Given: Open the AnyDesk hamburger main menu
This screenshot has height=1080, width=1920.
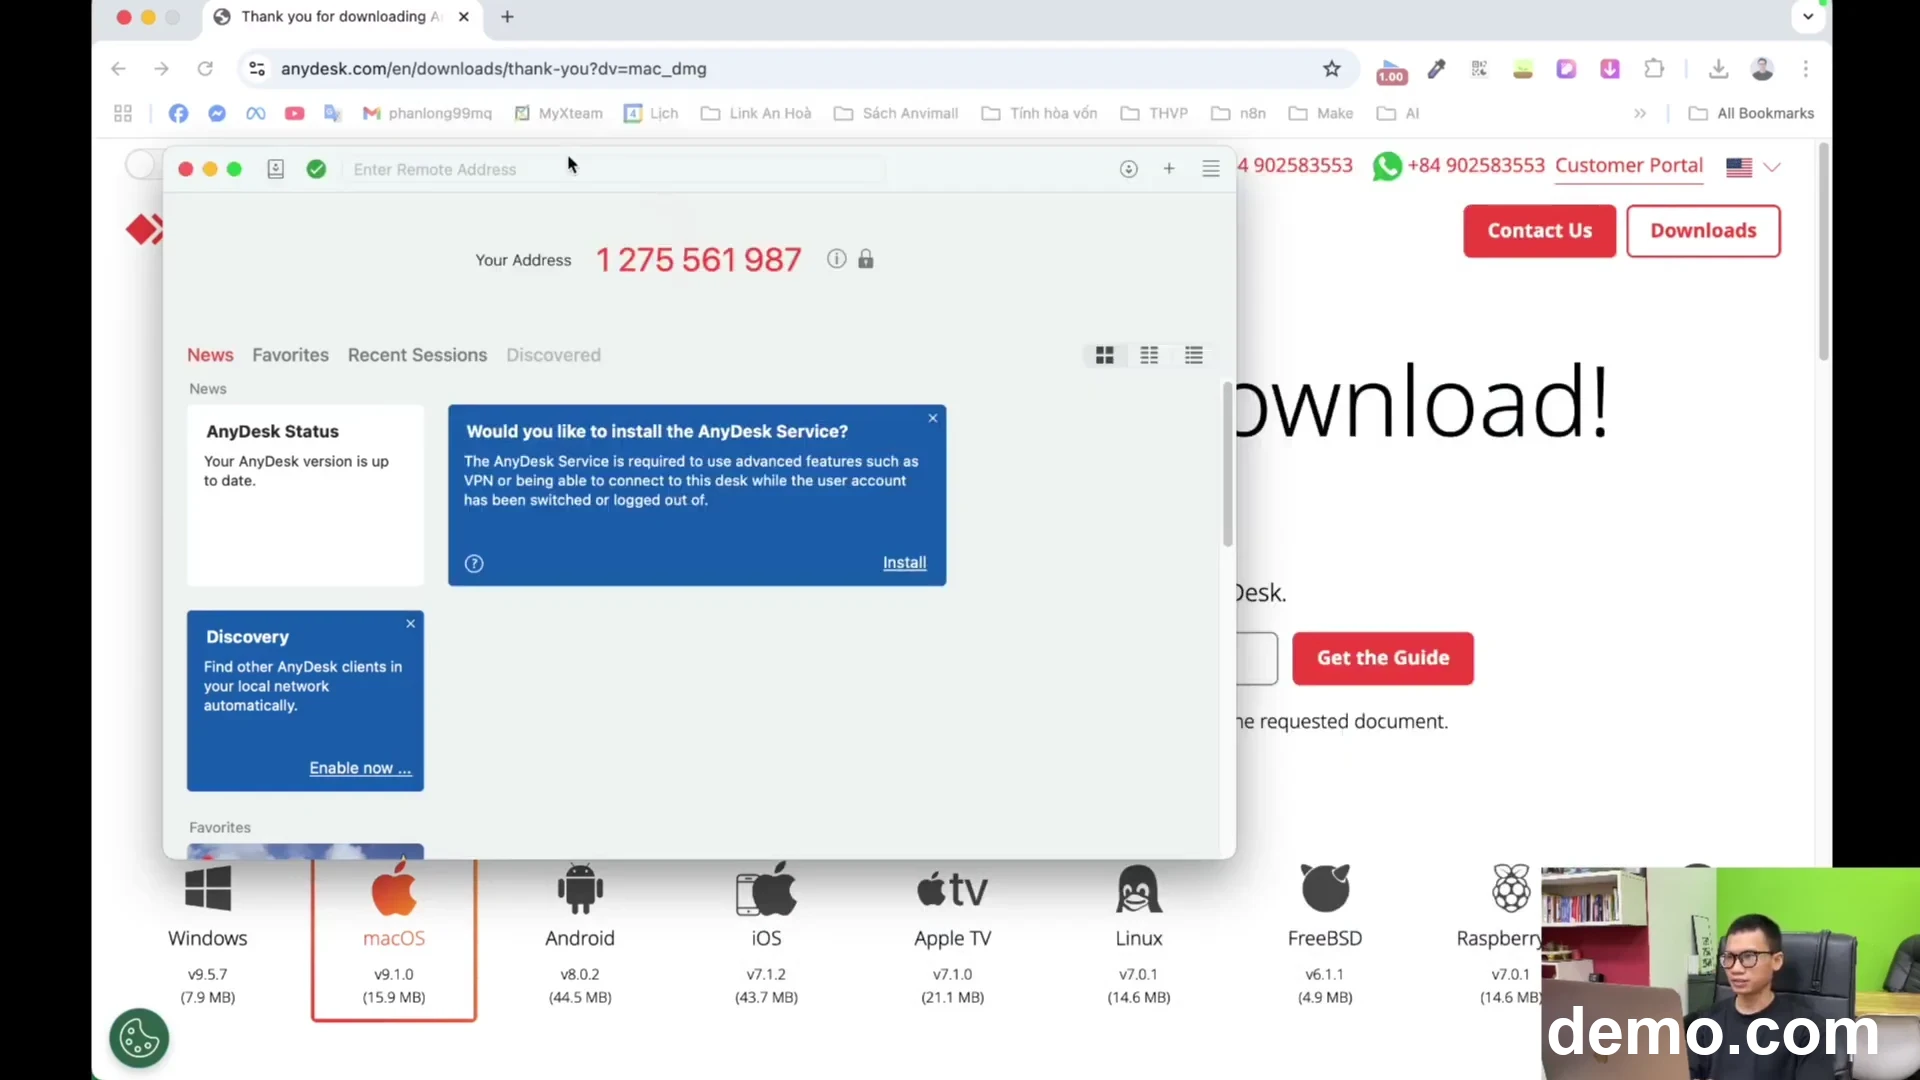Looking at the screenshot, I should (1211, 169).
